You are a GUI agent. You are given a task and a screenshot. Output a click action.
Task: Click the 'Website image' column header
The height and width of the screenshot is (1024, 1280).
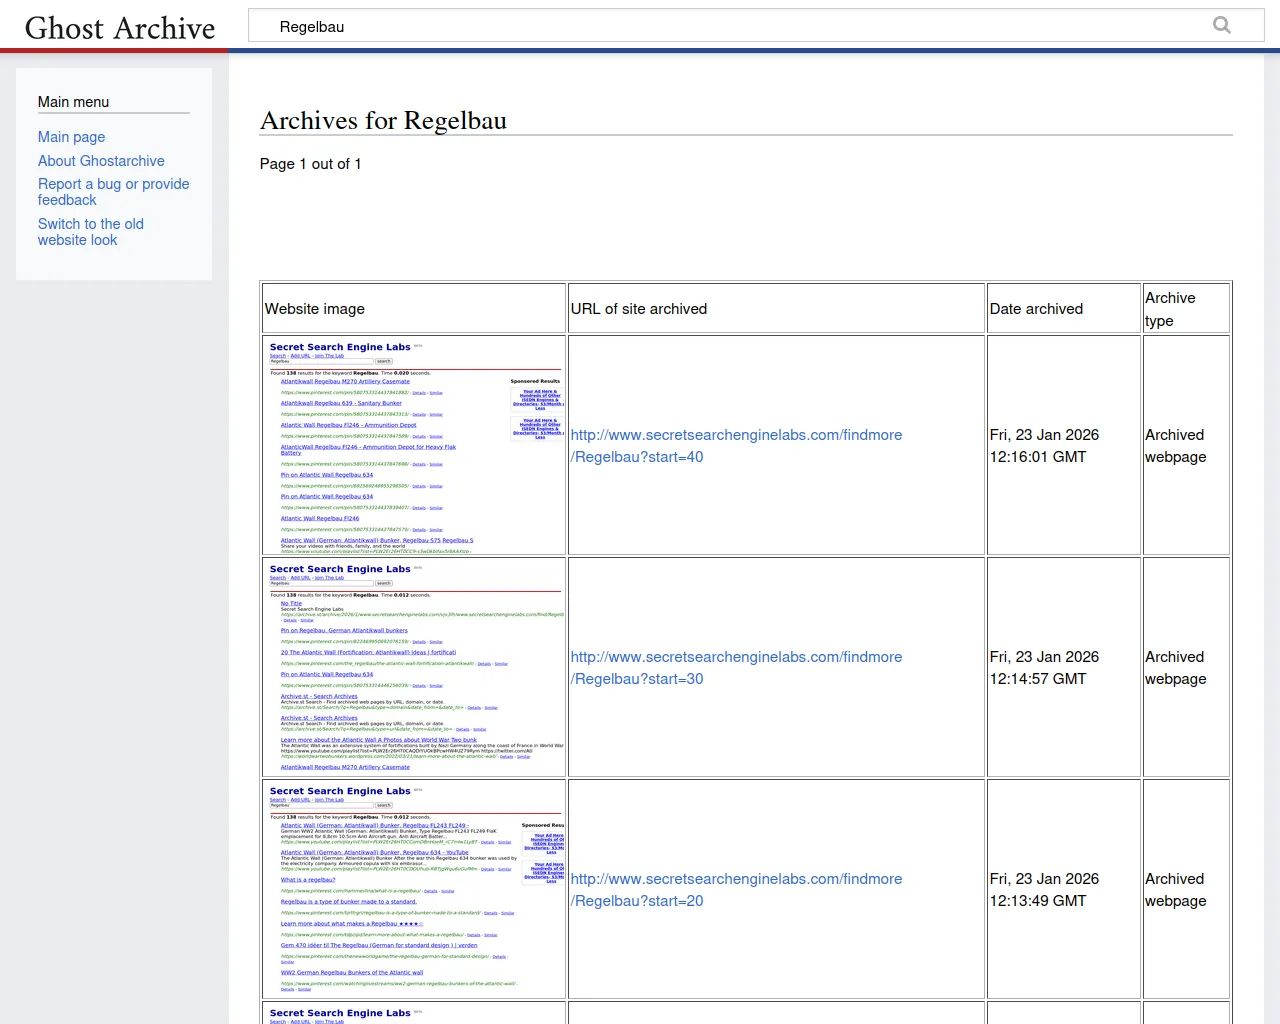point(315,309)
